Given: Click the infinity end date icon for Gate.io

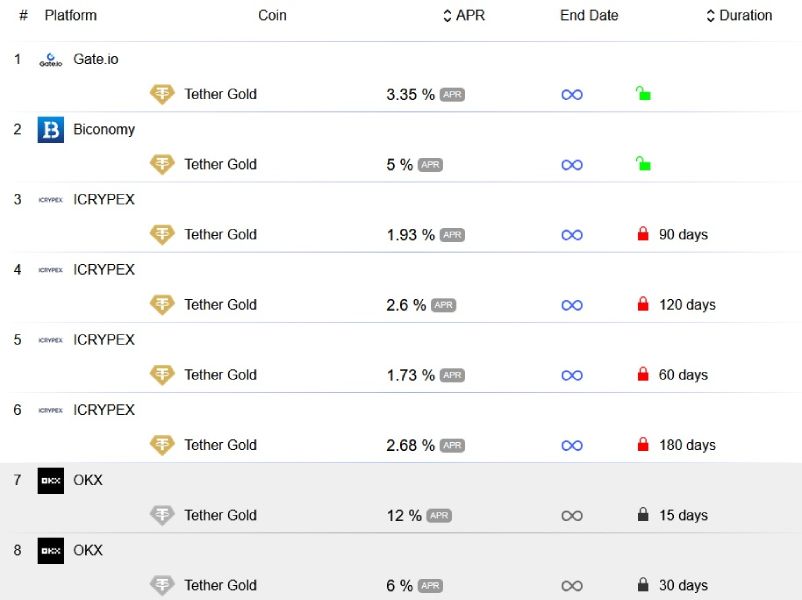Looking at the screenshot, I should [572, 95].
